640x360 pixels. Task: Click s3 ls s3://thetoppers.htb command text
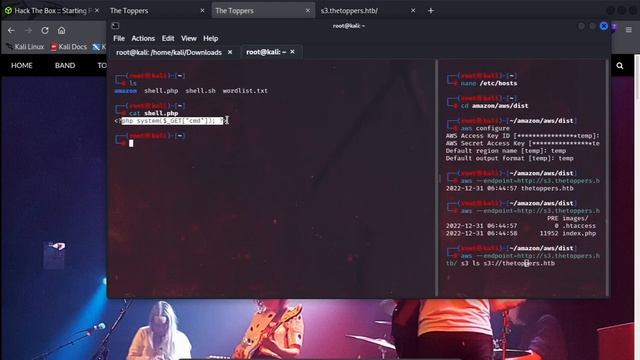tap(508, 263)
